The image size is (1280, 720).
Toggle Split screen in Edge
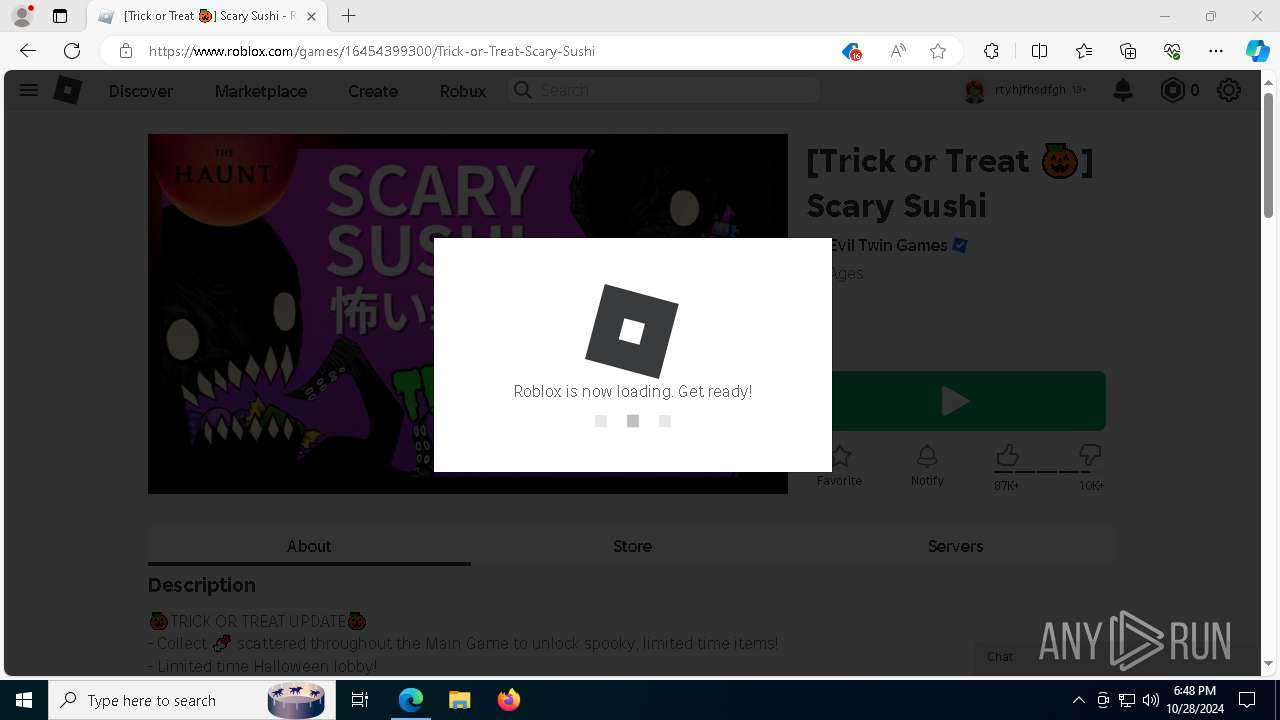click(x=1039, y=51)
